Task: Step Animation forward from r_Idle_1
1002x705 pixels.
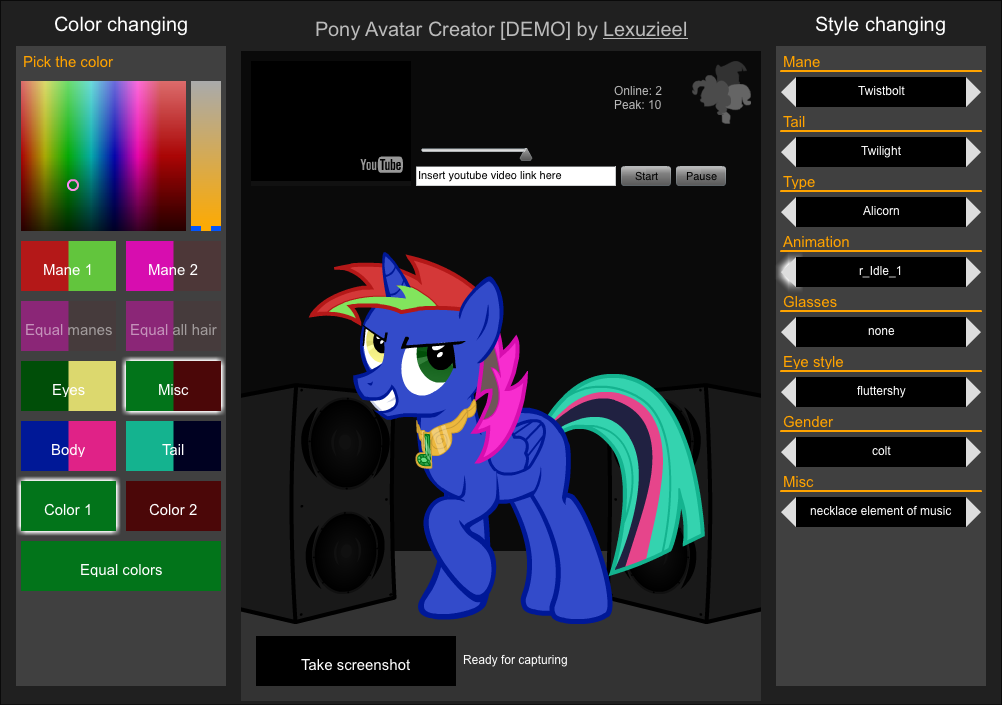Action: pos(971,271)
